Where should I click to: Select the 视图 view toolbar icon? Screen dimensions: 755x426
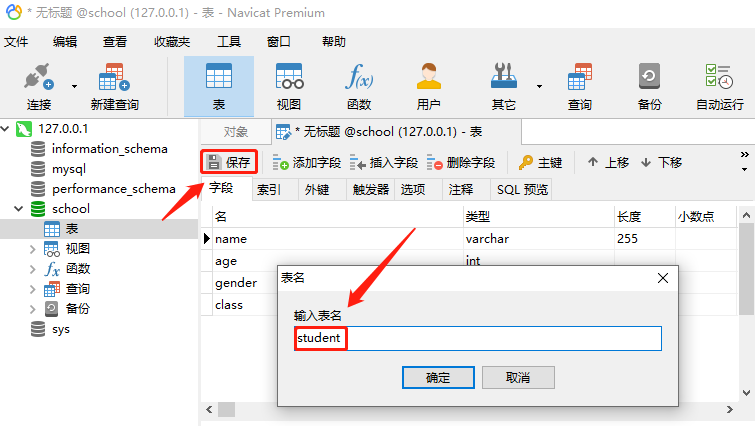coord(289,87)
